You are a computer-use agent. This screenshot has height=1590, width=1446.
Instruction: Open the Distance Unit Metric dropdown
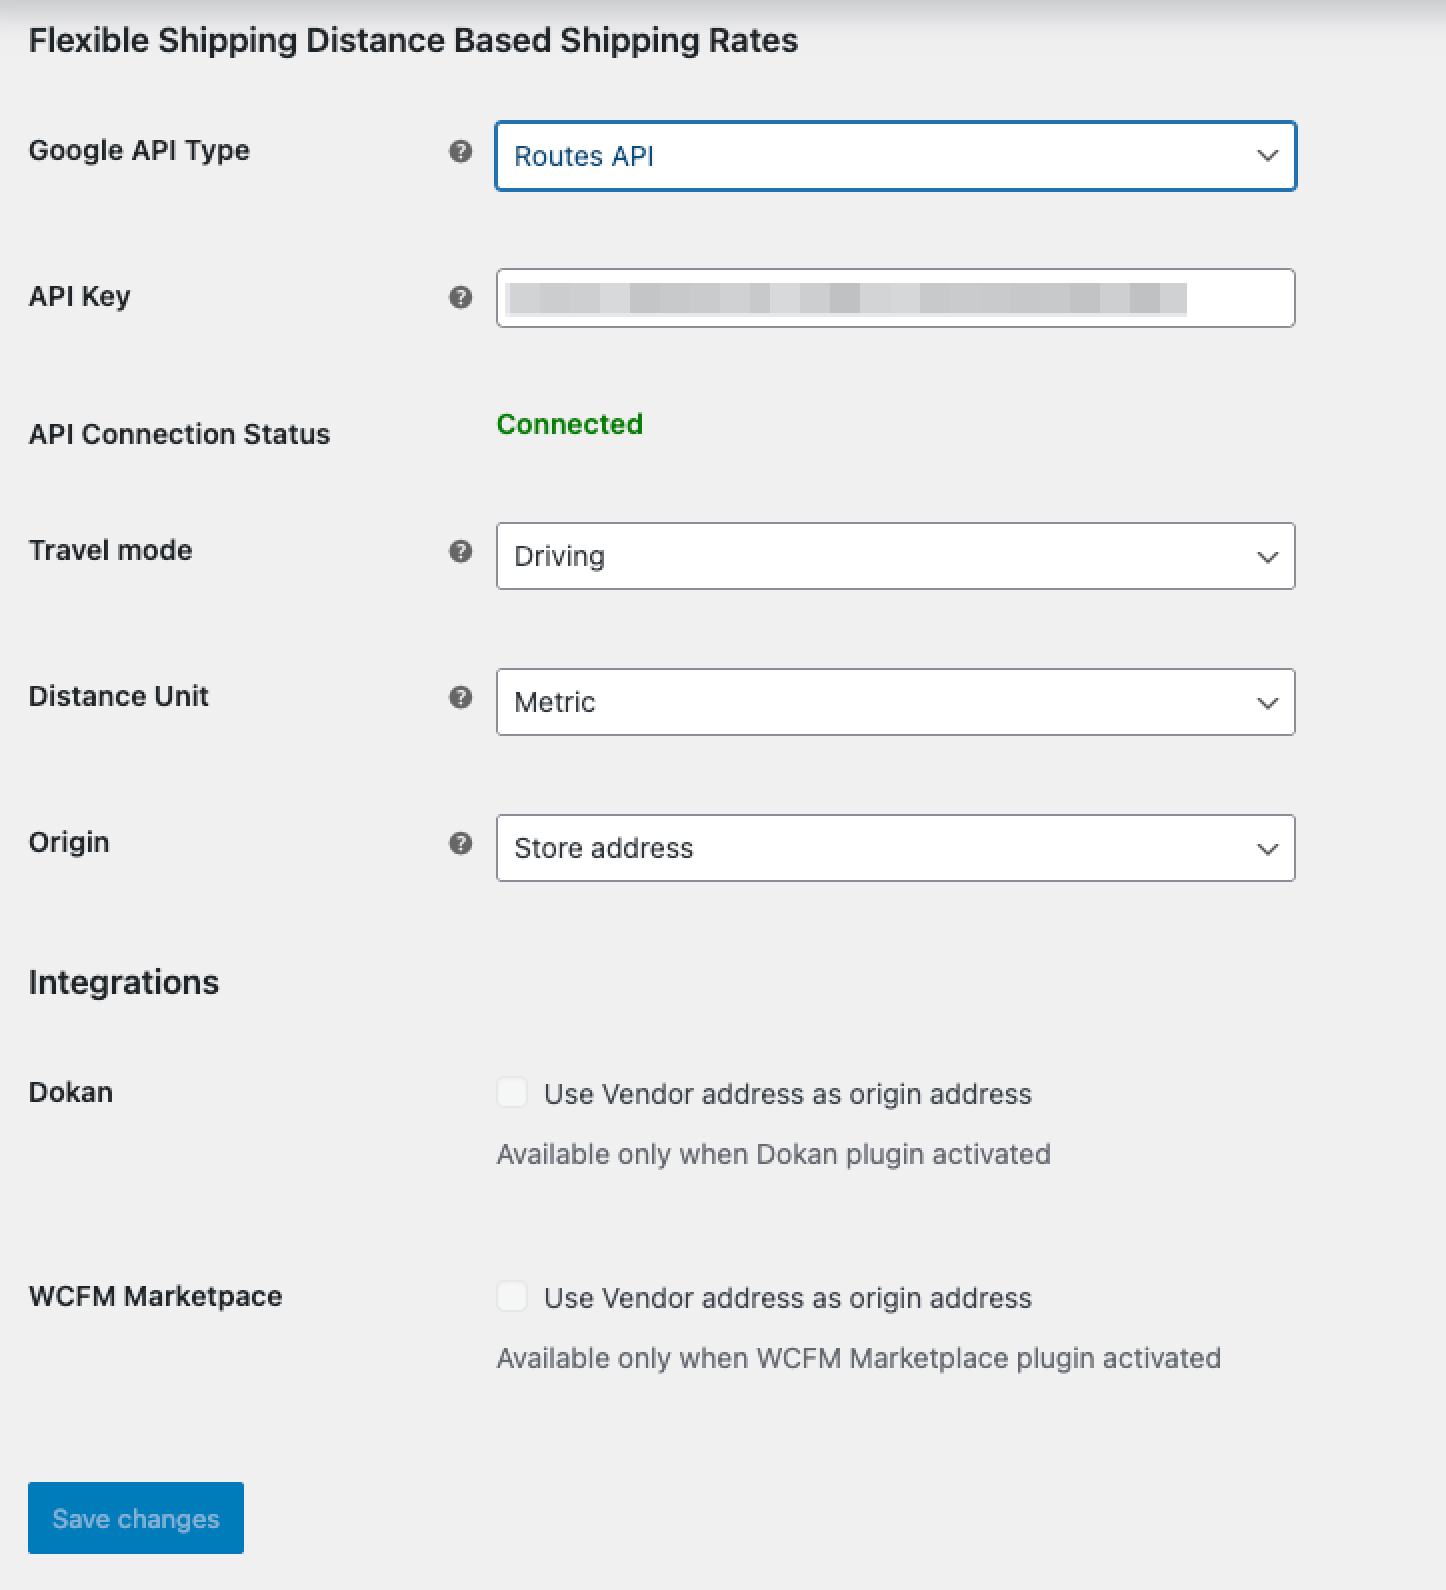pos(895,702)
